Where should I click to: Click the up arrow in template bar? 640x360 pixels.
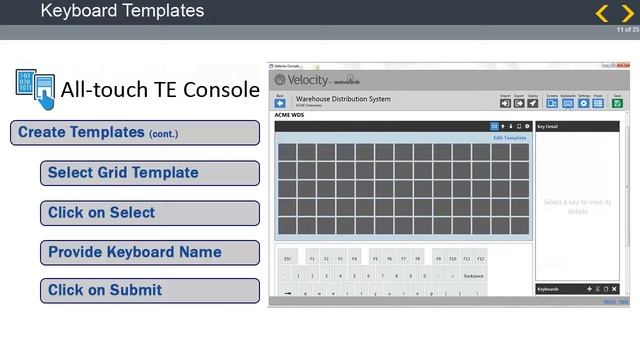pyautogui.click(x=503, y=127)
